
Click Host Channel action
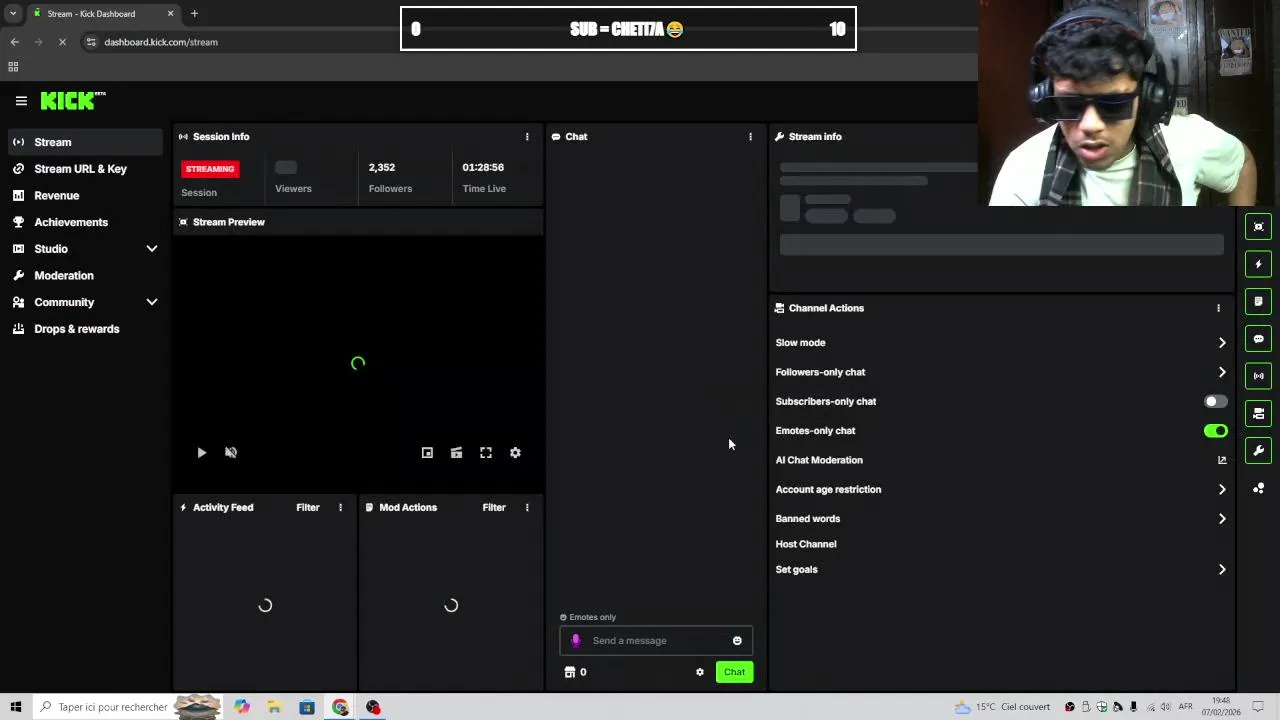806,544
